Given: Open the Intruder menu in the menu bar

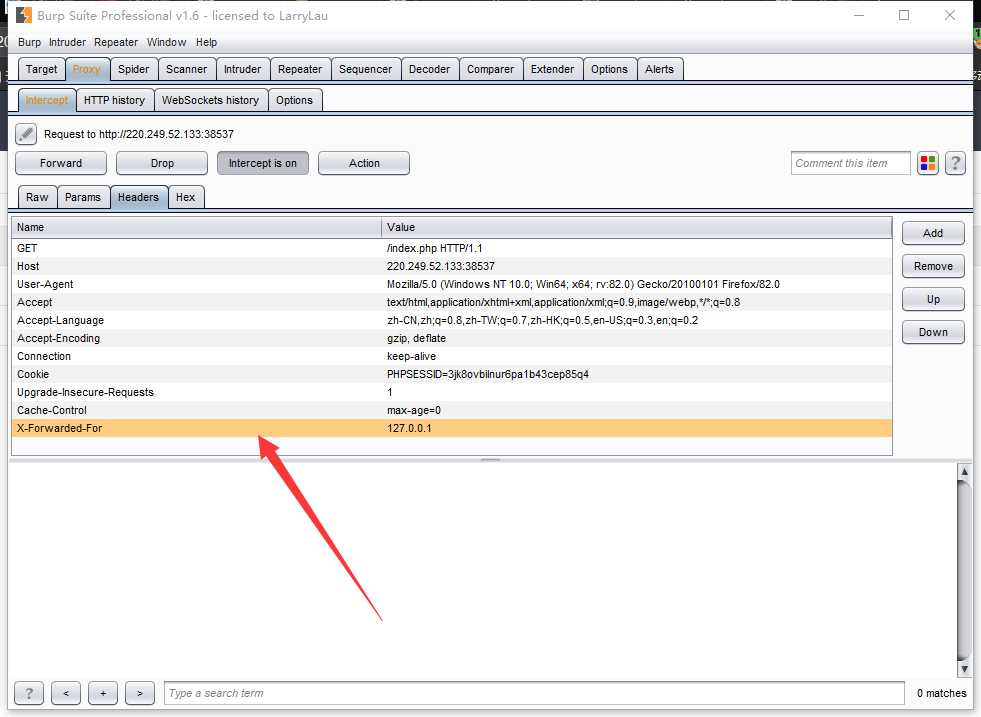Looking at the screenshot, I should (68, 42).
